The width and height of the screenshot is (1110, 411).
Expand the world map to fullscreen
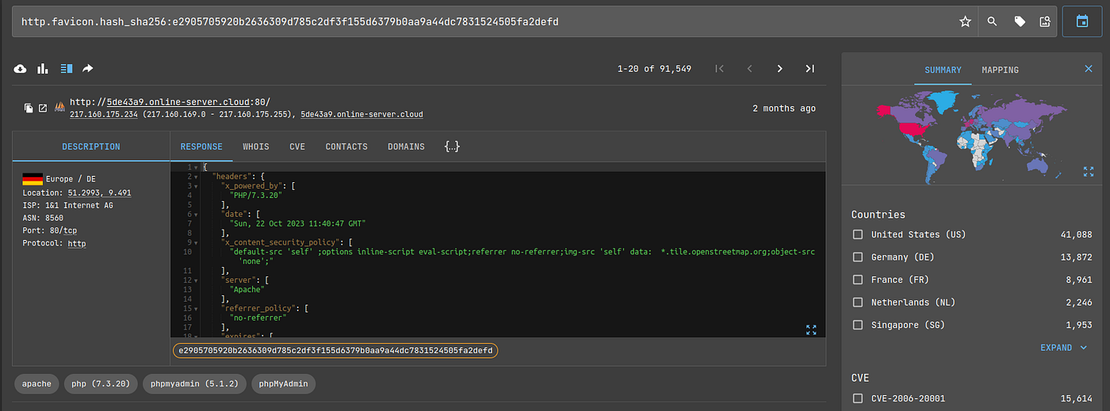point(1088,172)
